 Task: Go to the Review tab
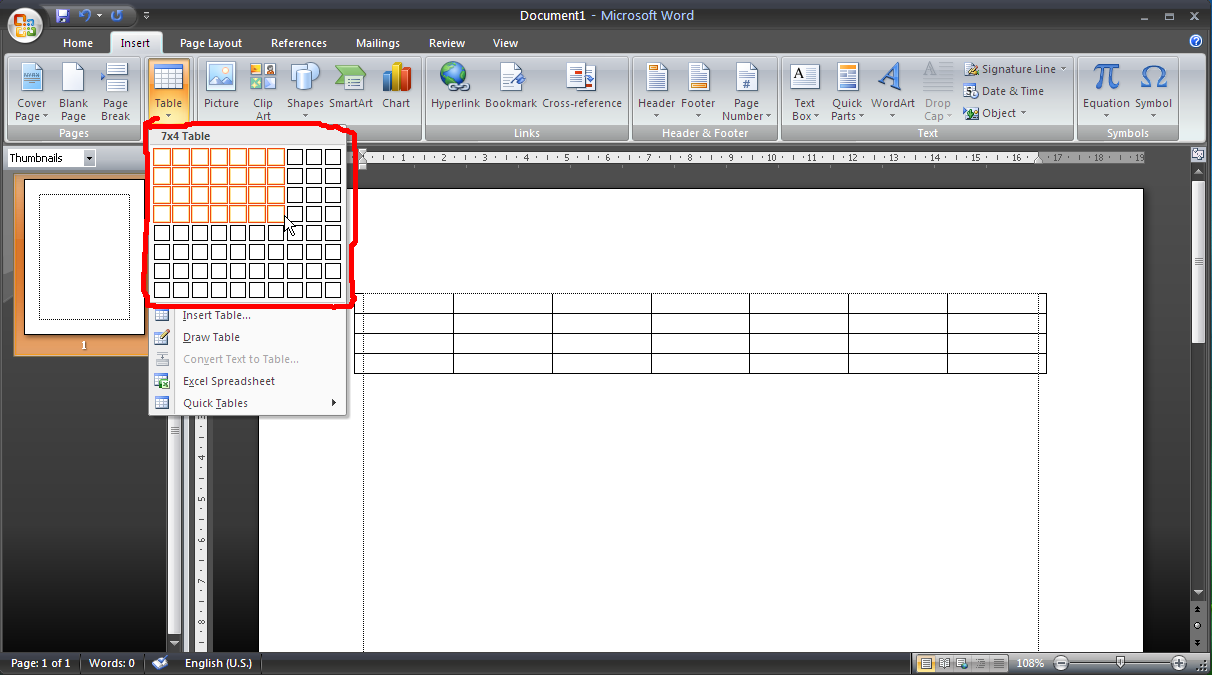tap(447, 43)
